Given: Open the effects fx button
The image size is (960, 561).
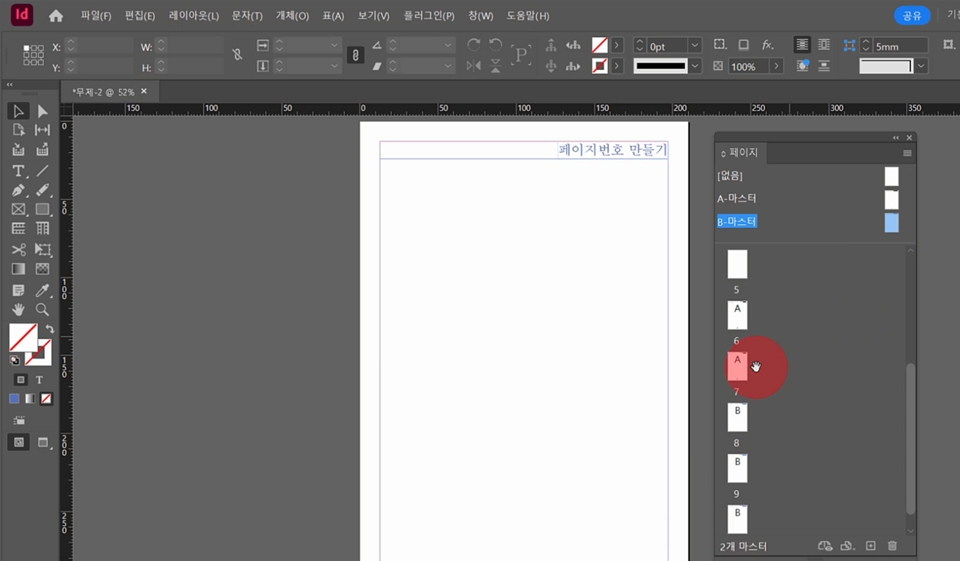Looking at the screenshot, I should coord(767,45).
